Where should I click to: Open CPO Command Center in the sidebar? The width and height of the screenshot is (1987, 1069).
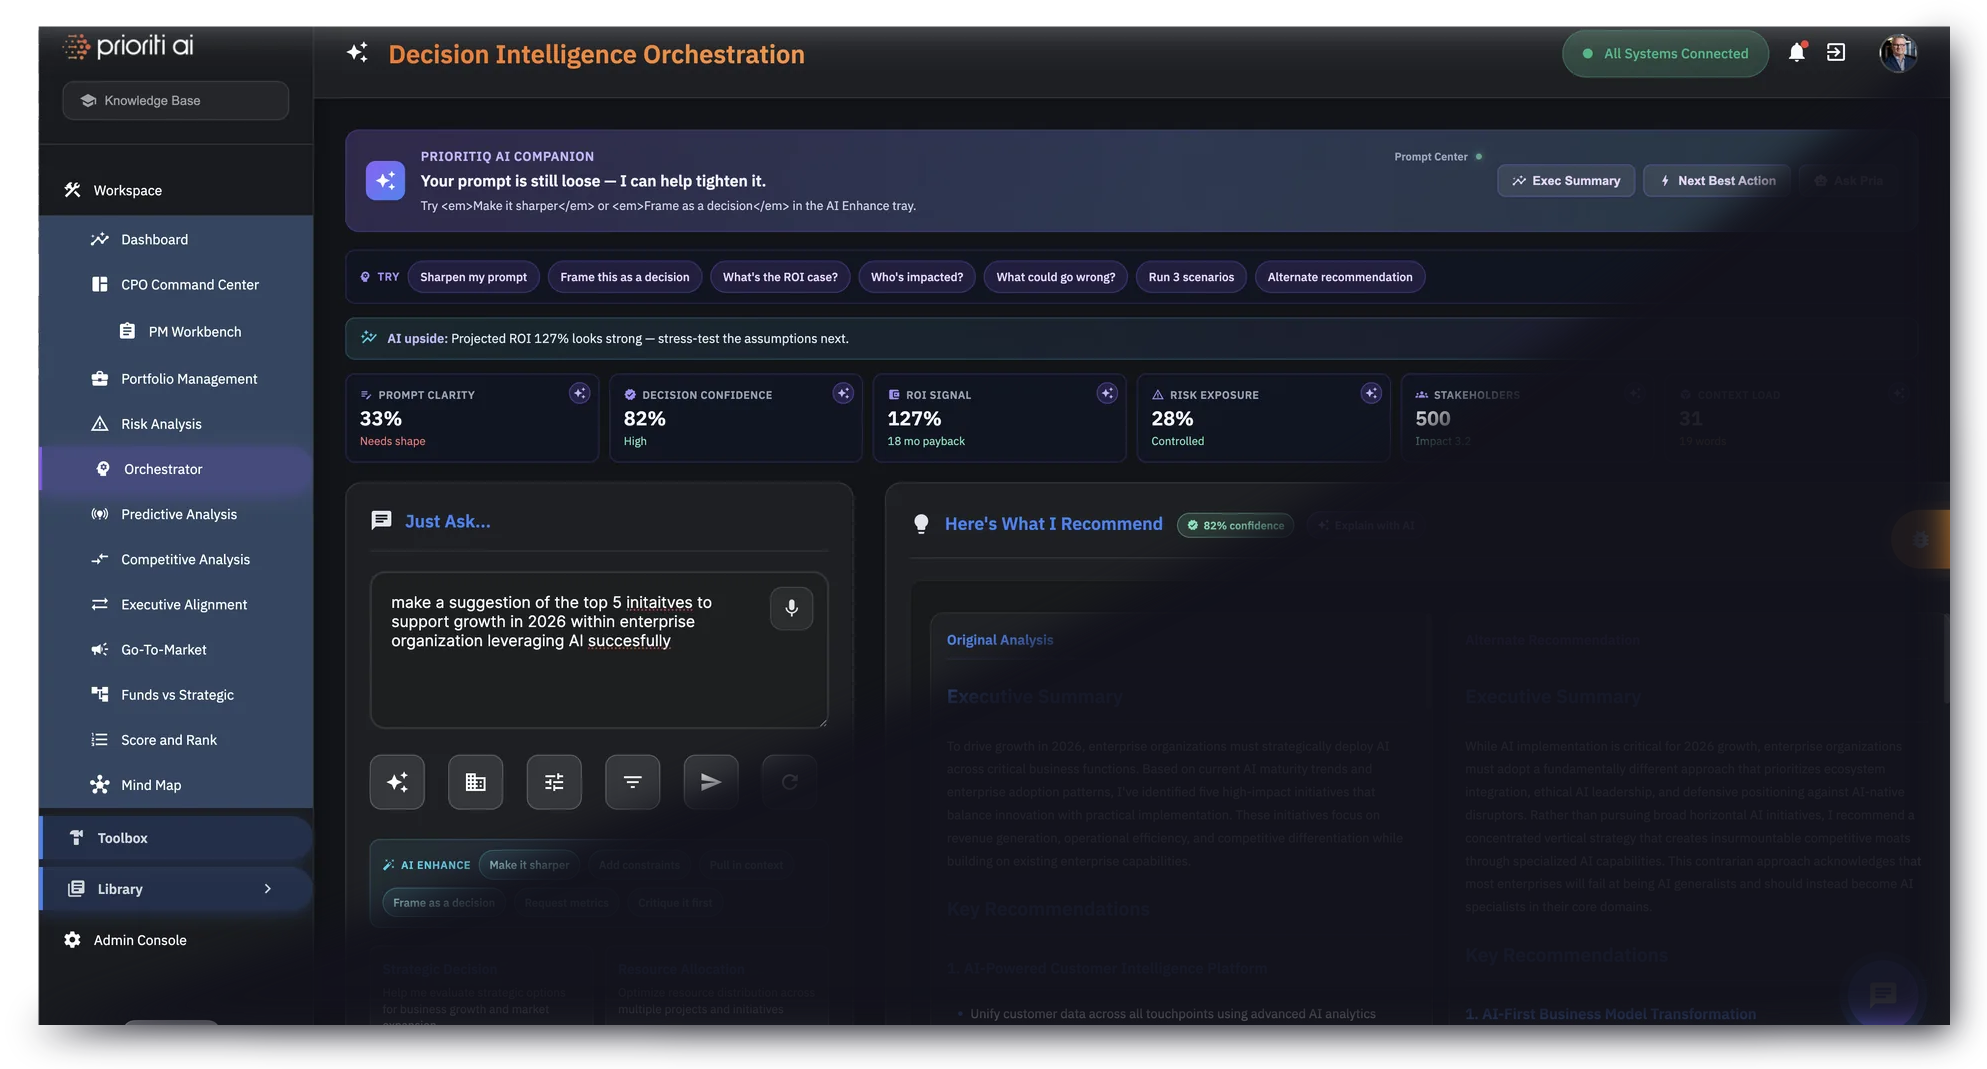[176, 285]
